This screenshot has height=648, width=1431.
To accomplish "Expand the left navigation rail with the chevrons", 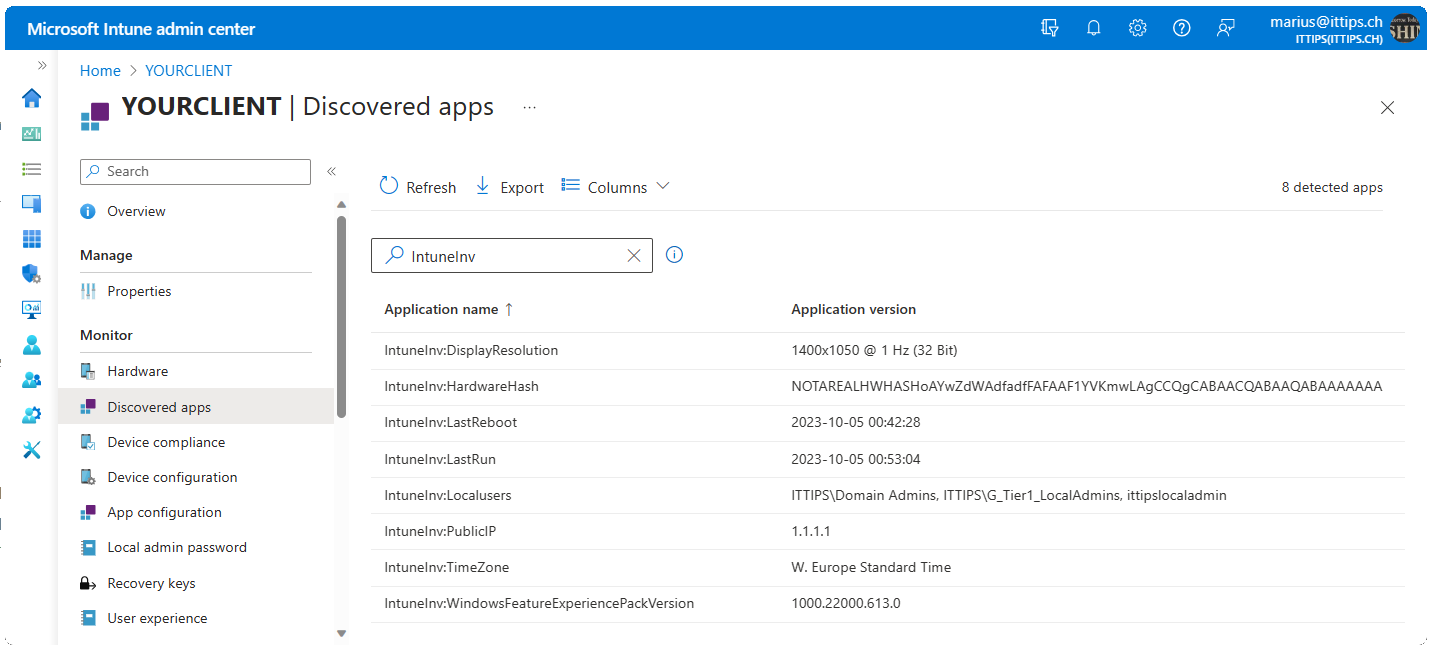I will point(42,65).
